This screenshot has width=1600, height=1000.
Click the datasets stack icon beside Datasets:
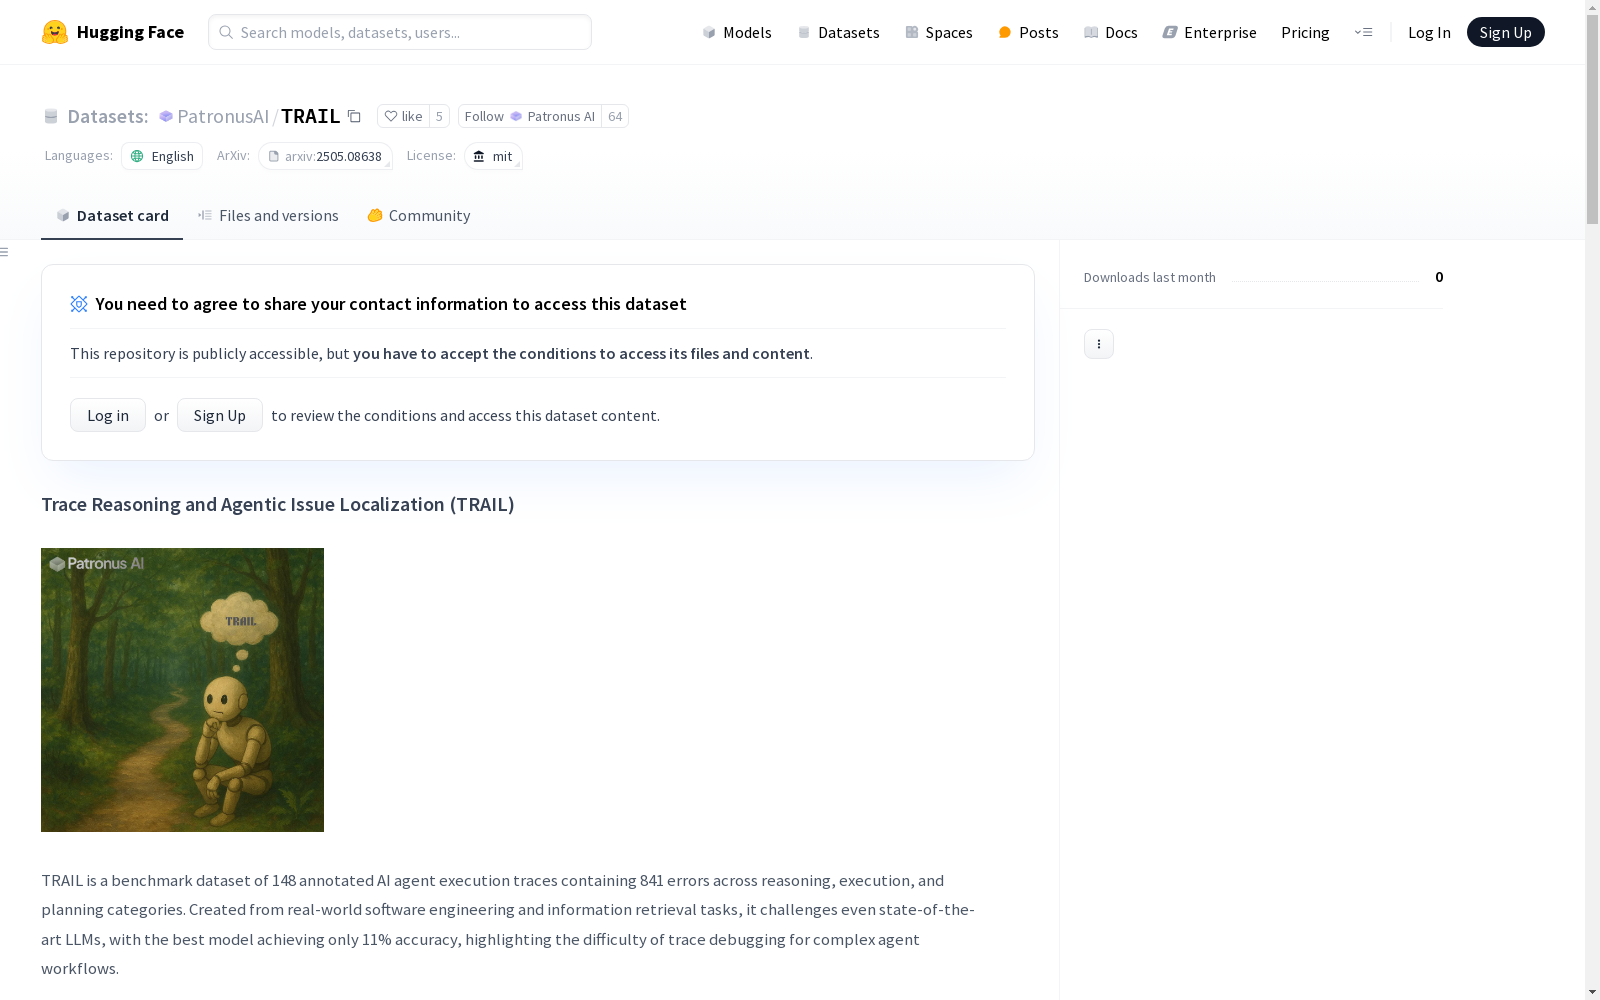[51, 116]
